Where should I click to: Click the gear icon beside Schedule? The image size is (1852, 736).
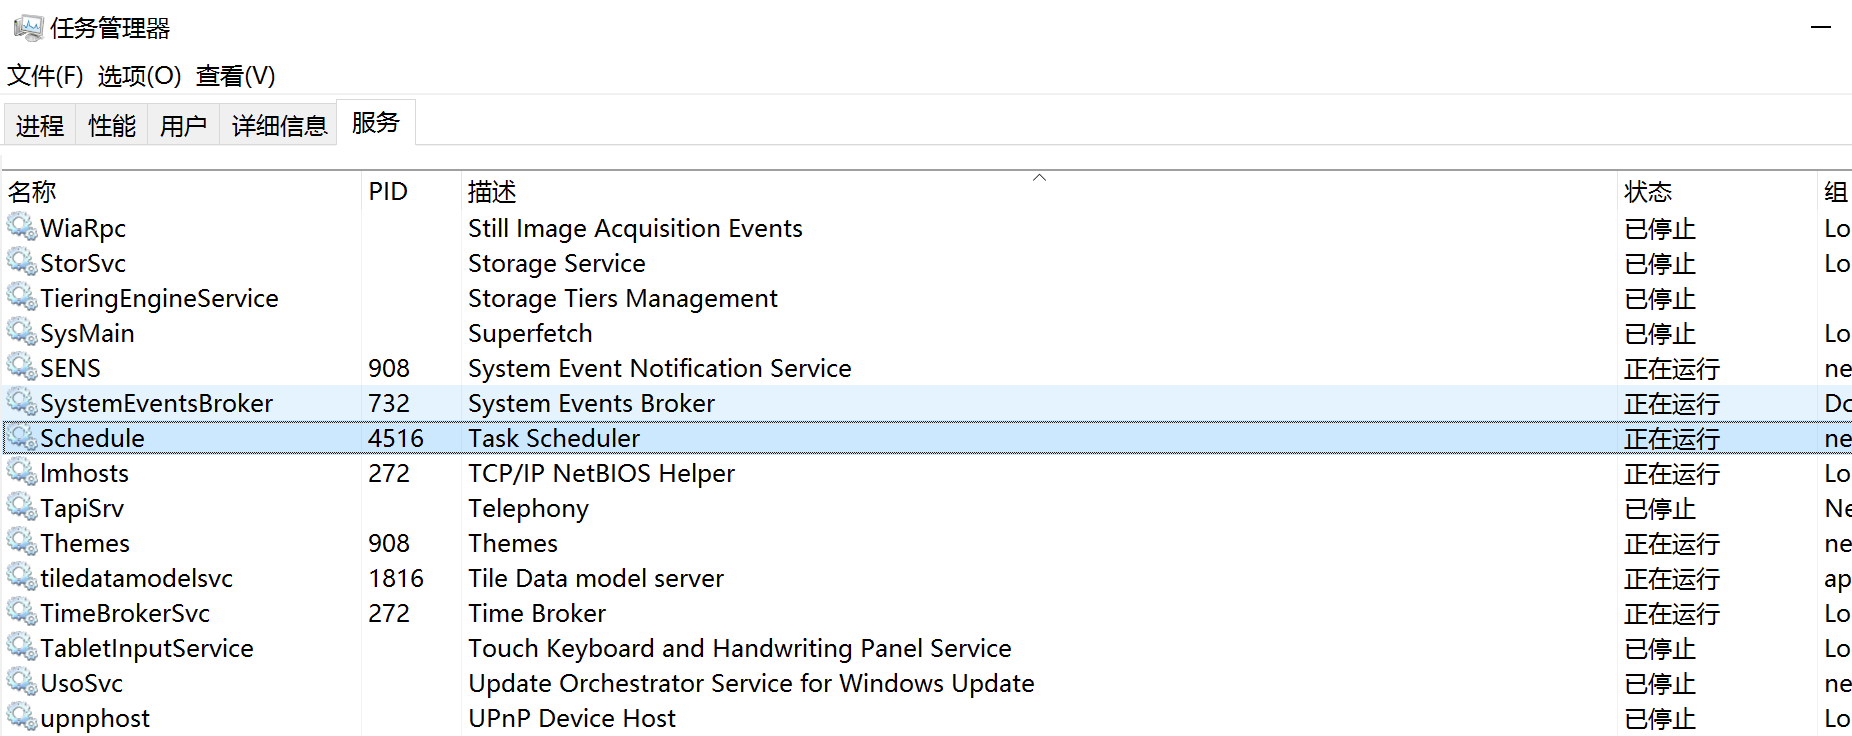pos(22,437)
